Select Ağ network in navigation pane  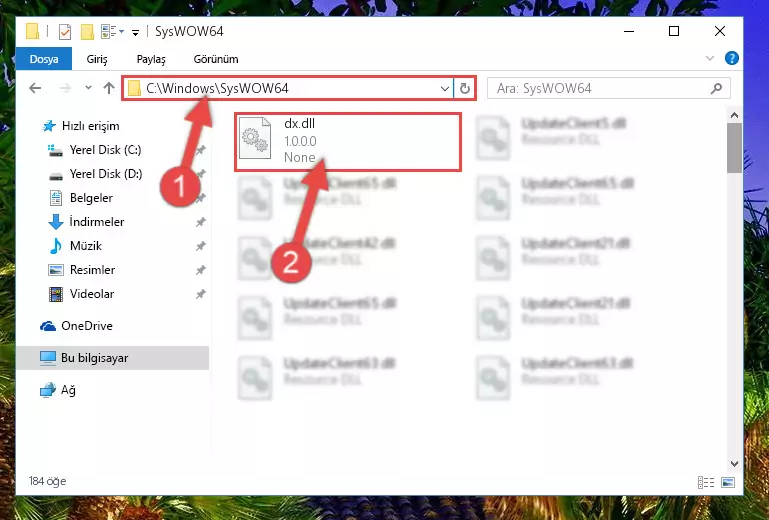tap(57, 390)
